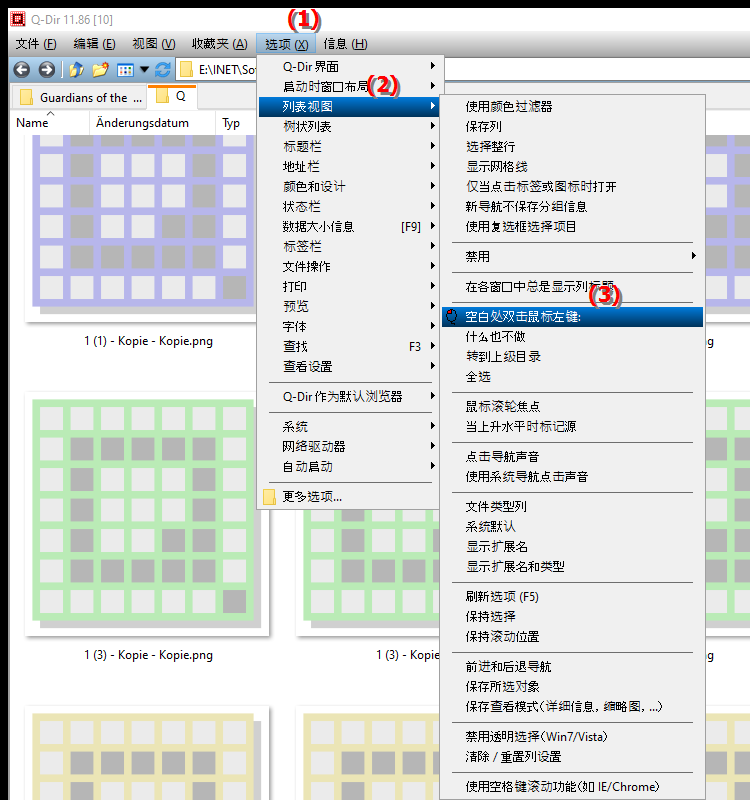
Task: Click the folder up-level icon
Action: (x=77, y=69)
